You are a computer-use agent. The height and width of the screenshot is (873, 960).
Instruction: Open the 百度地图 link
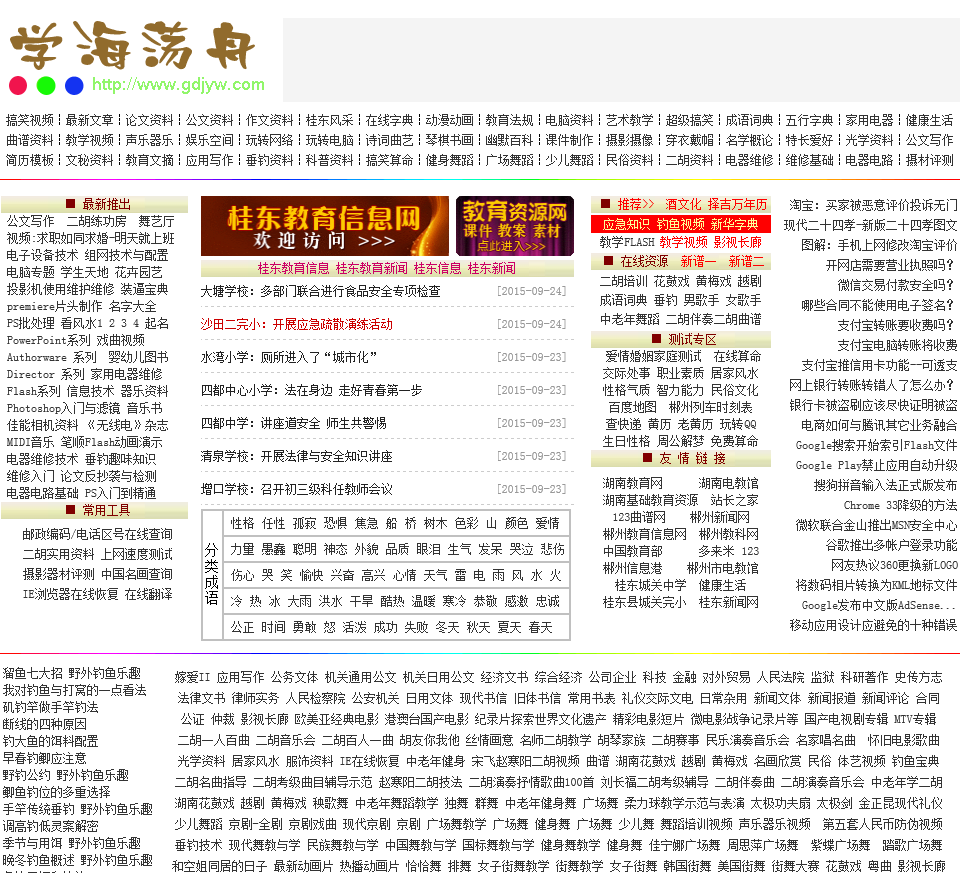(632, 407)
